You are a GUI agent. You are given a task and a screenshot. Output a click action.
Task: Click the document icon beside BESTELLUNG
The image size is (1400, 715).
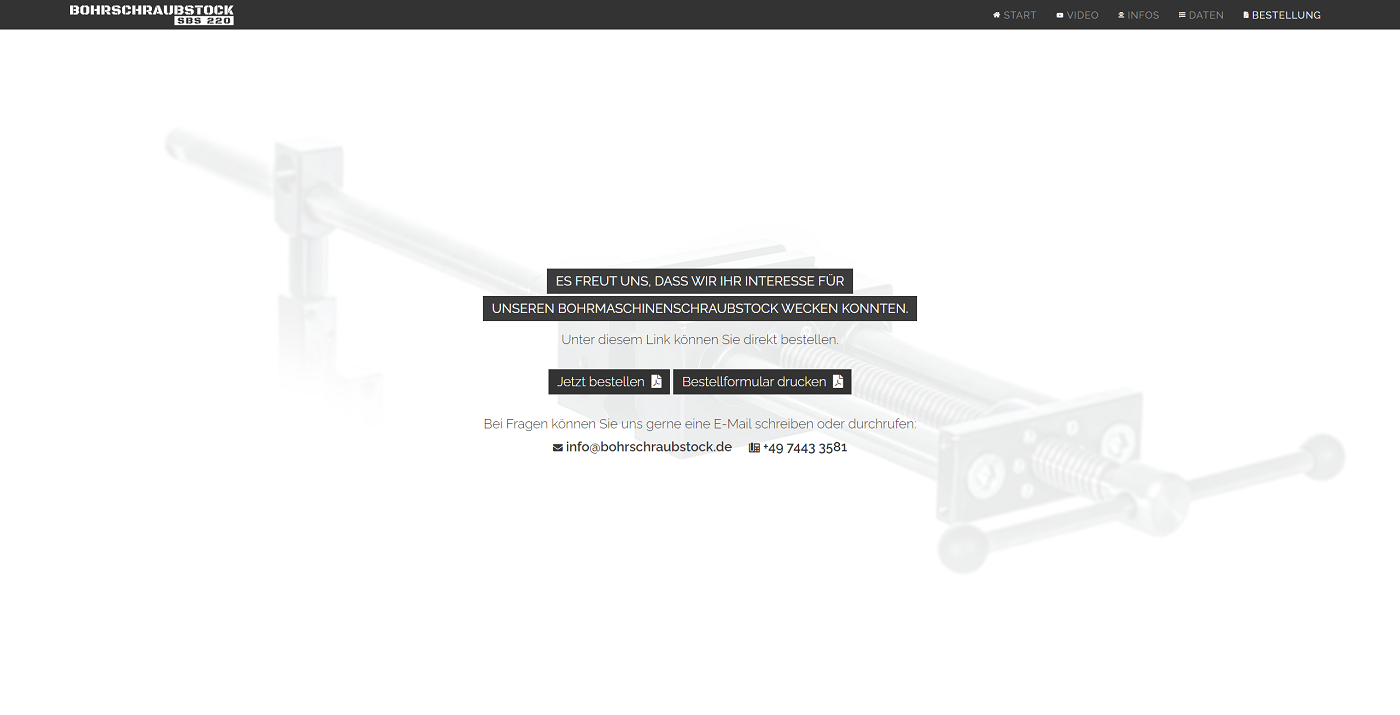[x=1246, y=15]
